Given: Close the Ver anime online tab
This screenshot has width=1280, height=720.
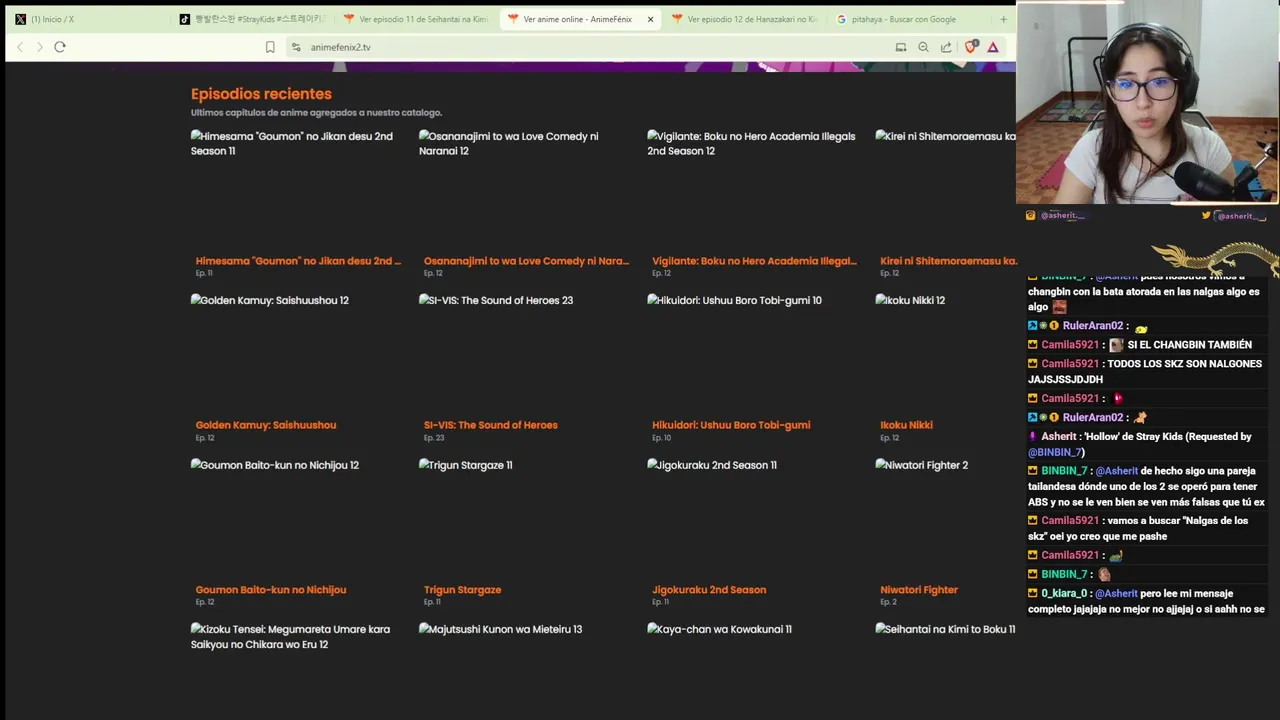Looking at the screenshot, I should pos(650,19).
